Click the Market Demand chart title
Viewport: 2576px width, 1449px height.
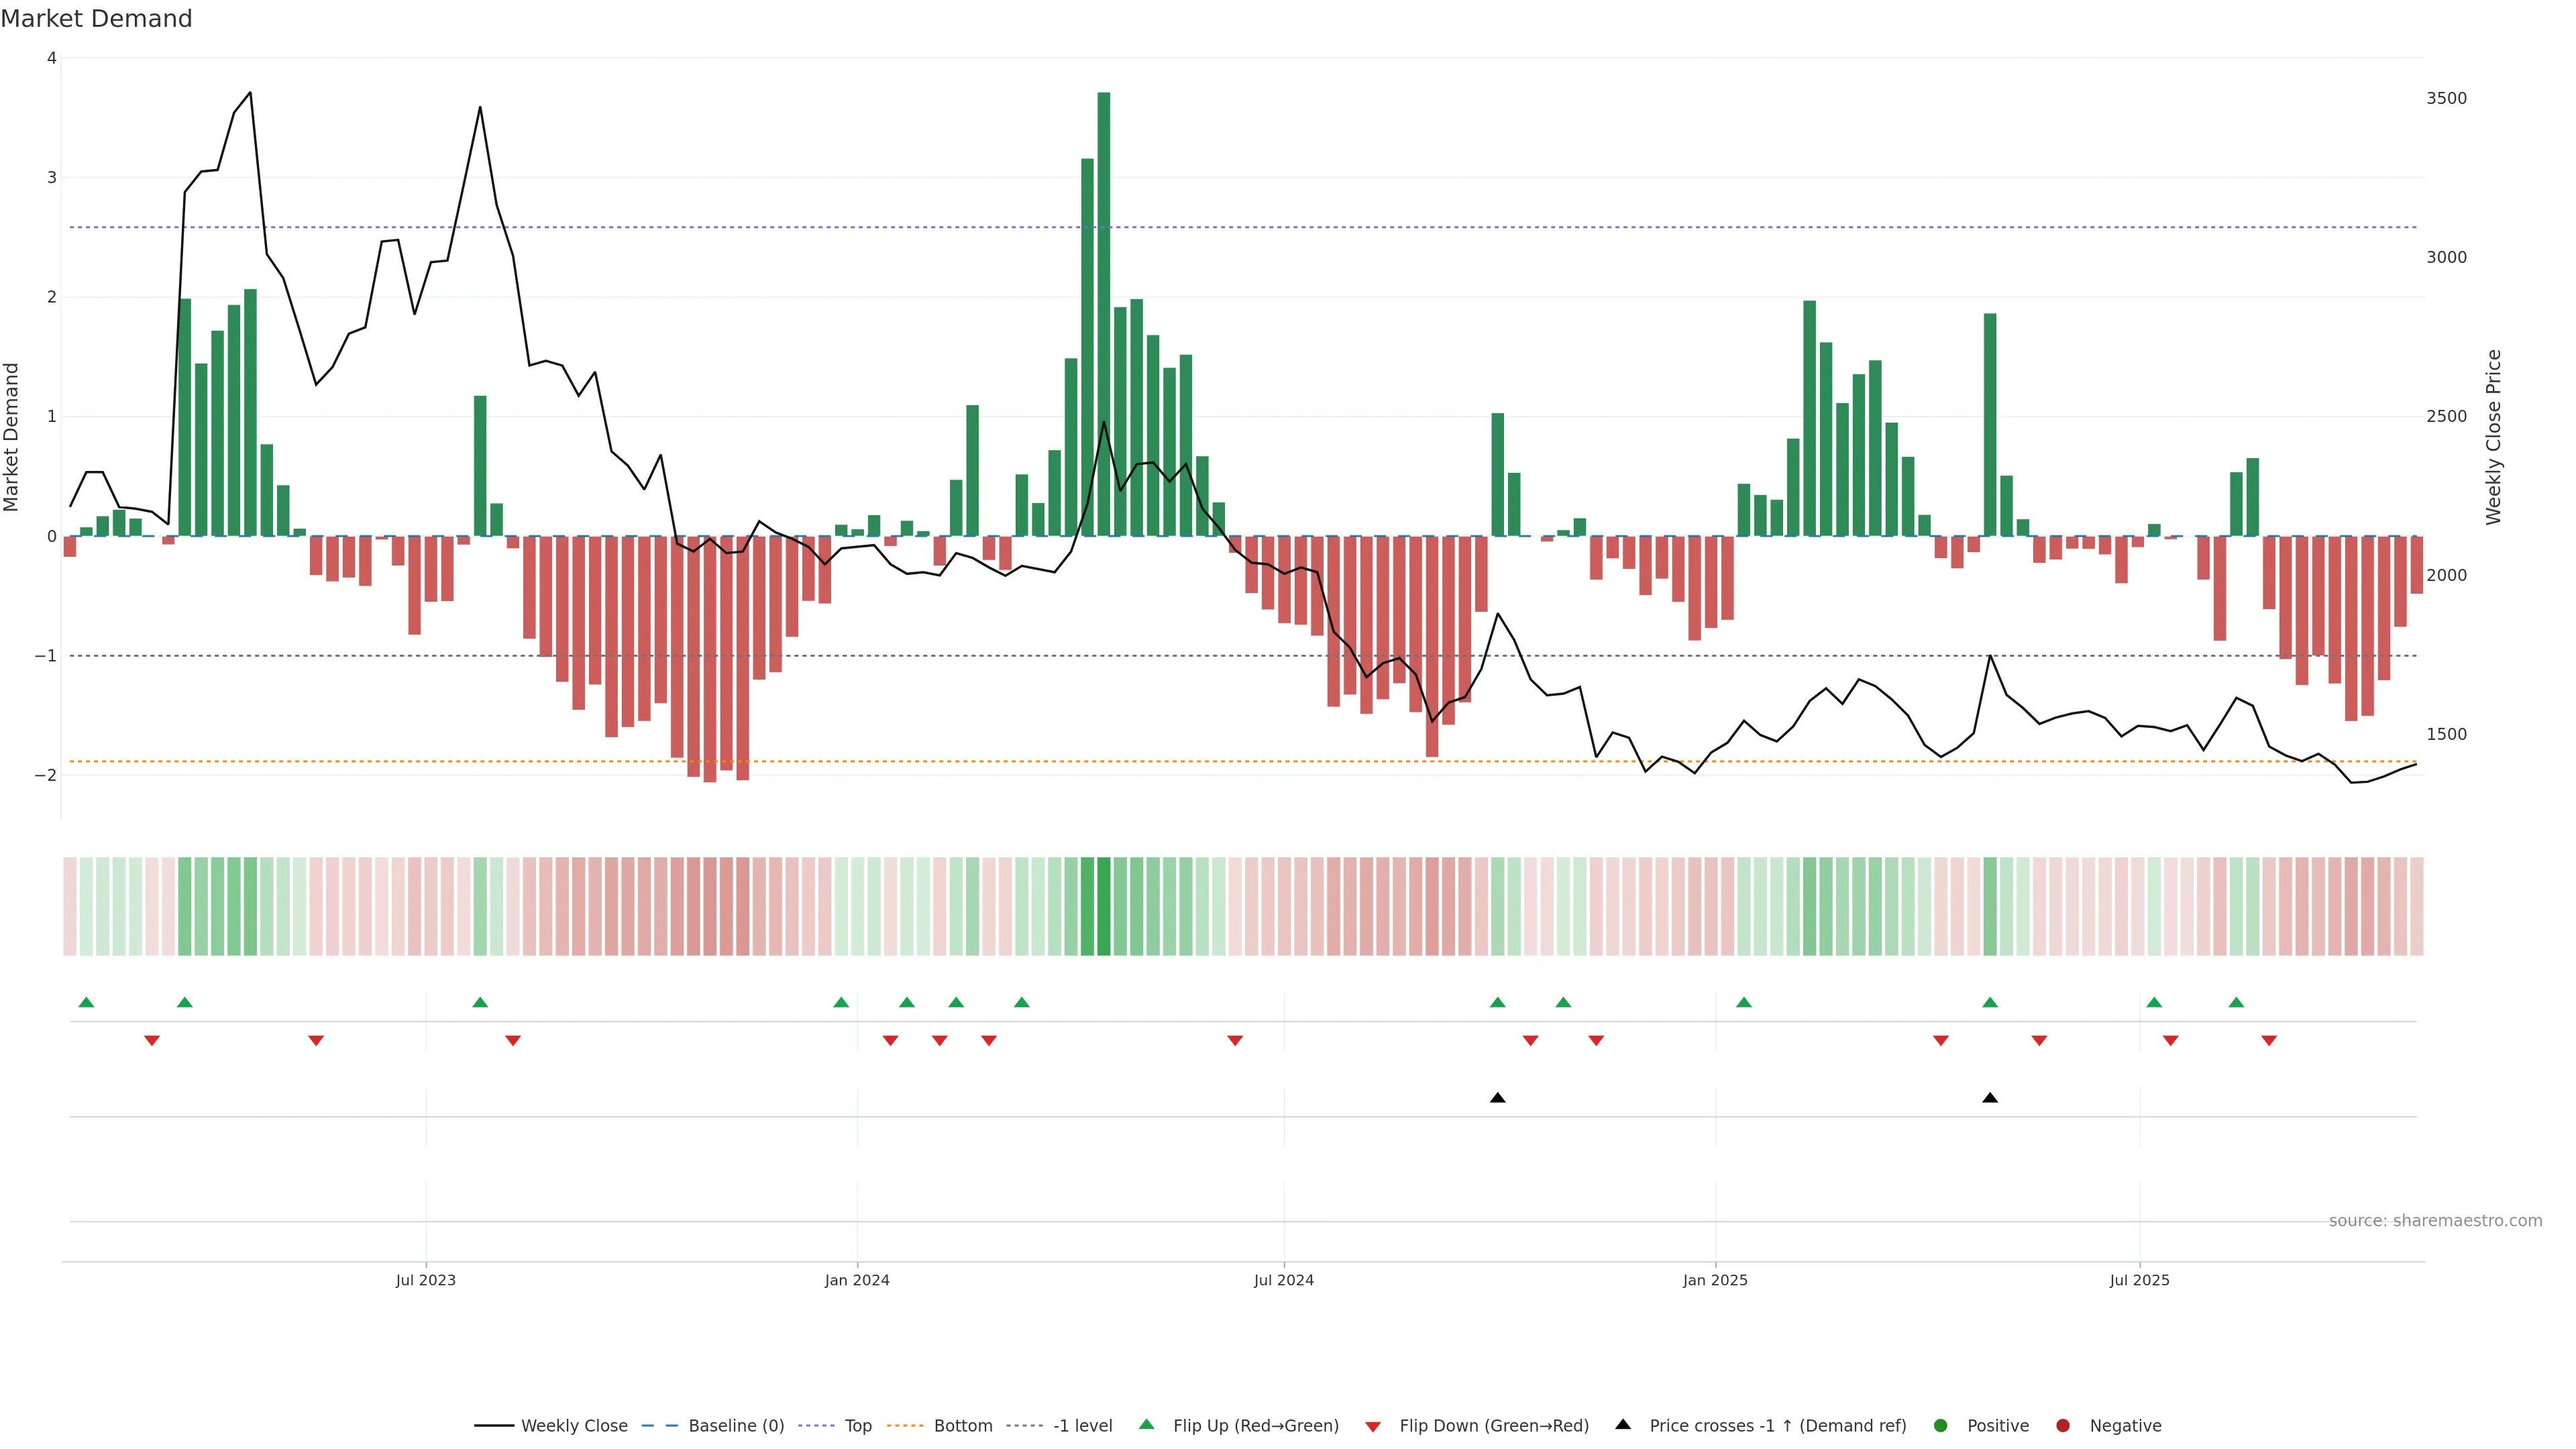96,19
